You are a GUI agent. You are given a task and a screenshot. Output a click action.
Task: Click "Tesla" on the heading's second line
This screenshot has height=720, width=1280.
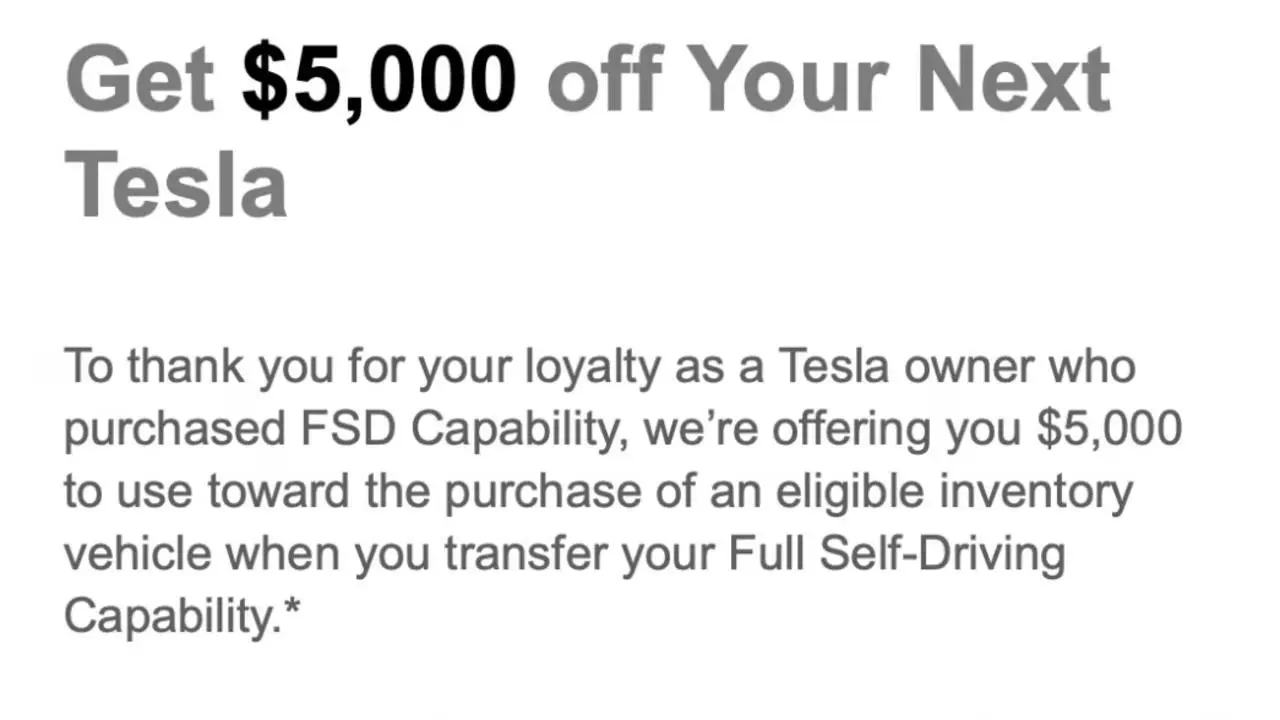tap(176, 185)
